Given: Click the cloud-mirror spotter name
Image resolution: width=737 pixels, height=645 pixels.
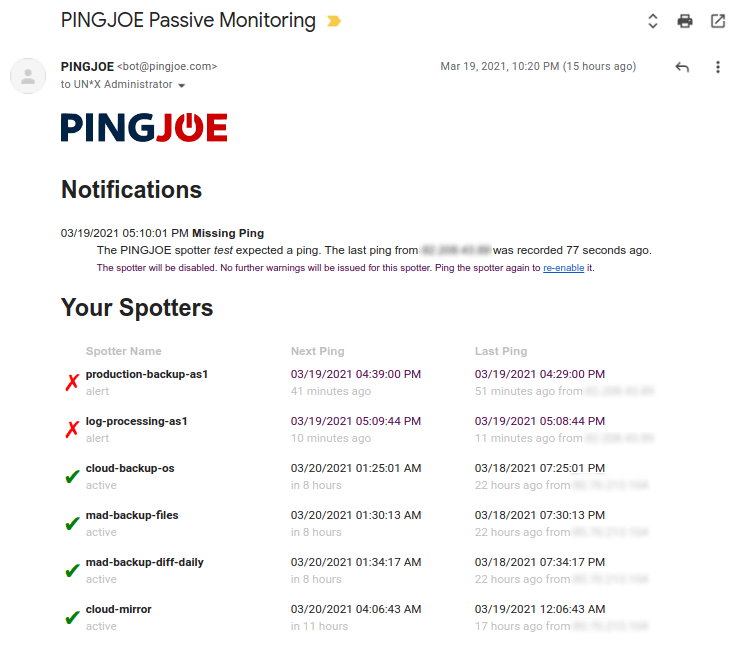Looking at the screenshot, I should (119, 609).
